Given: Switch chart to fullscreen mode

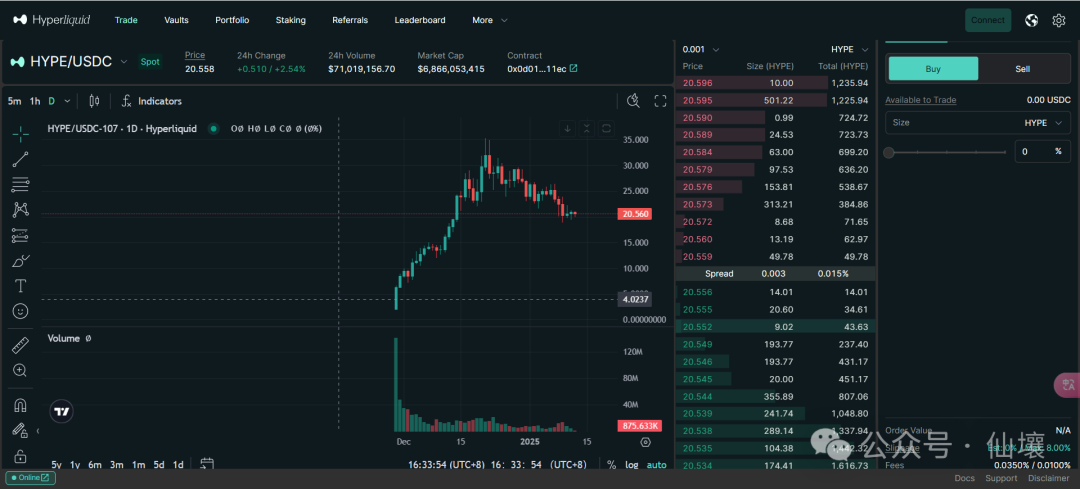Looking at the screenshot, I should [660, 101].
